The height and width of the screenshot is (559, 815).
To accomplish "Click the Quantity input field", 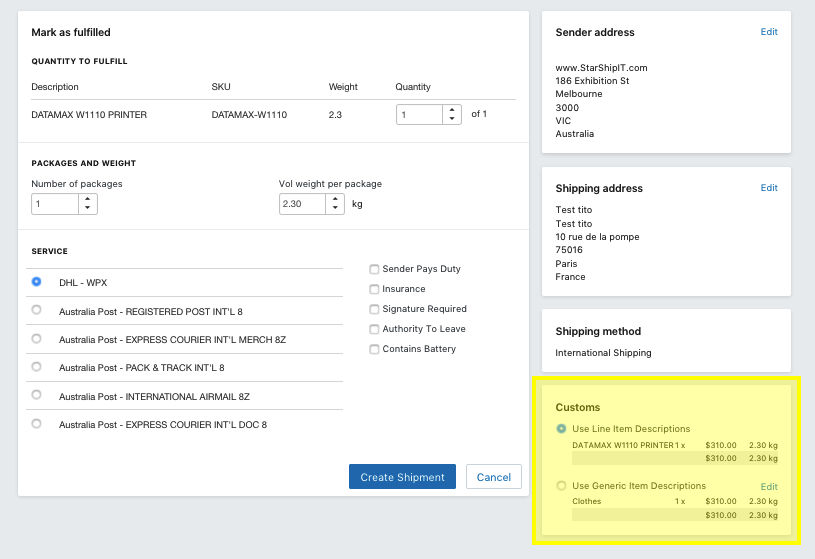I will [419, 114].
